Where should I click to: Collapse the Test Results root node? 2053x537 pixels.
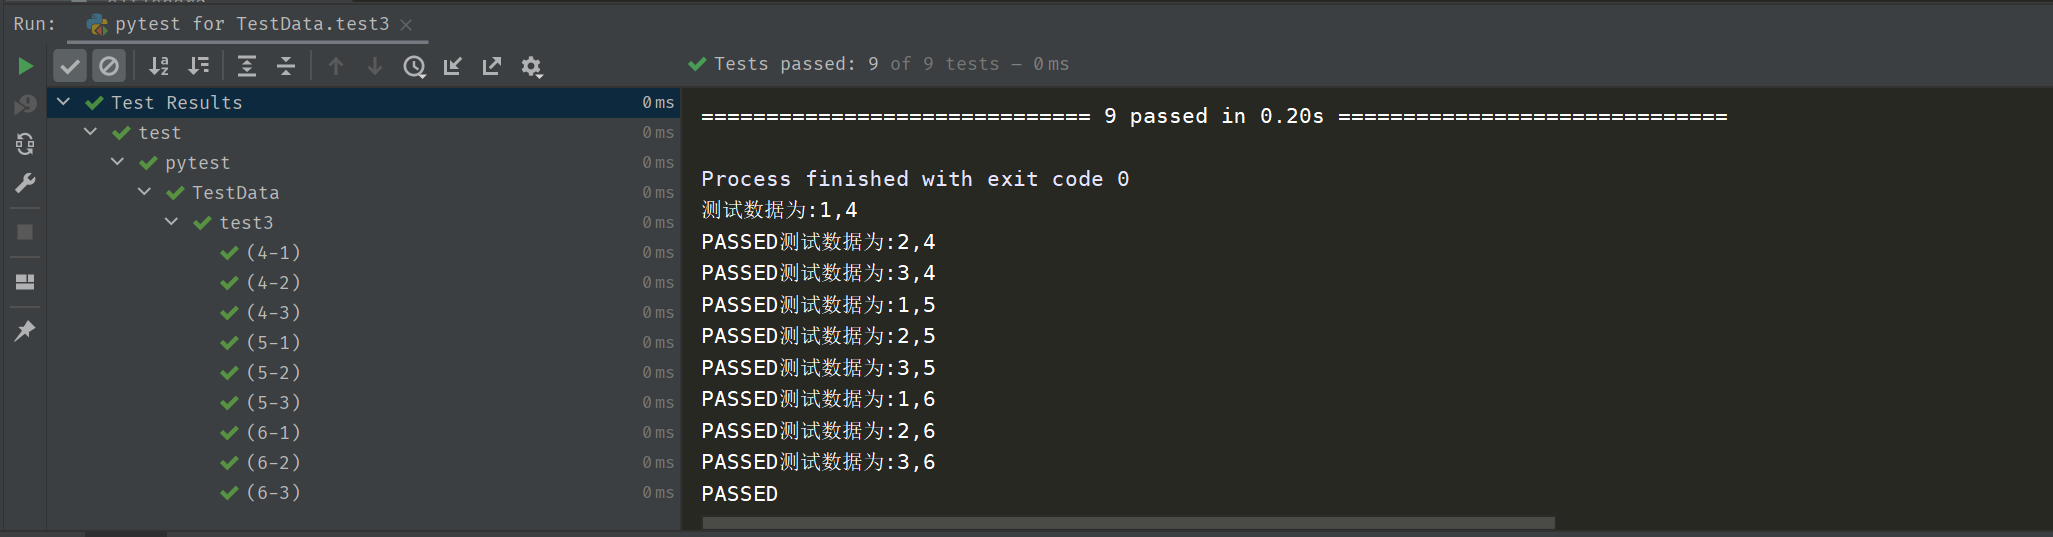(x=64, y=102)
